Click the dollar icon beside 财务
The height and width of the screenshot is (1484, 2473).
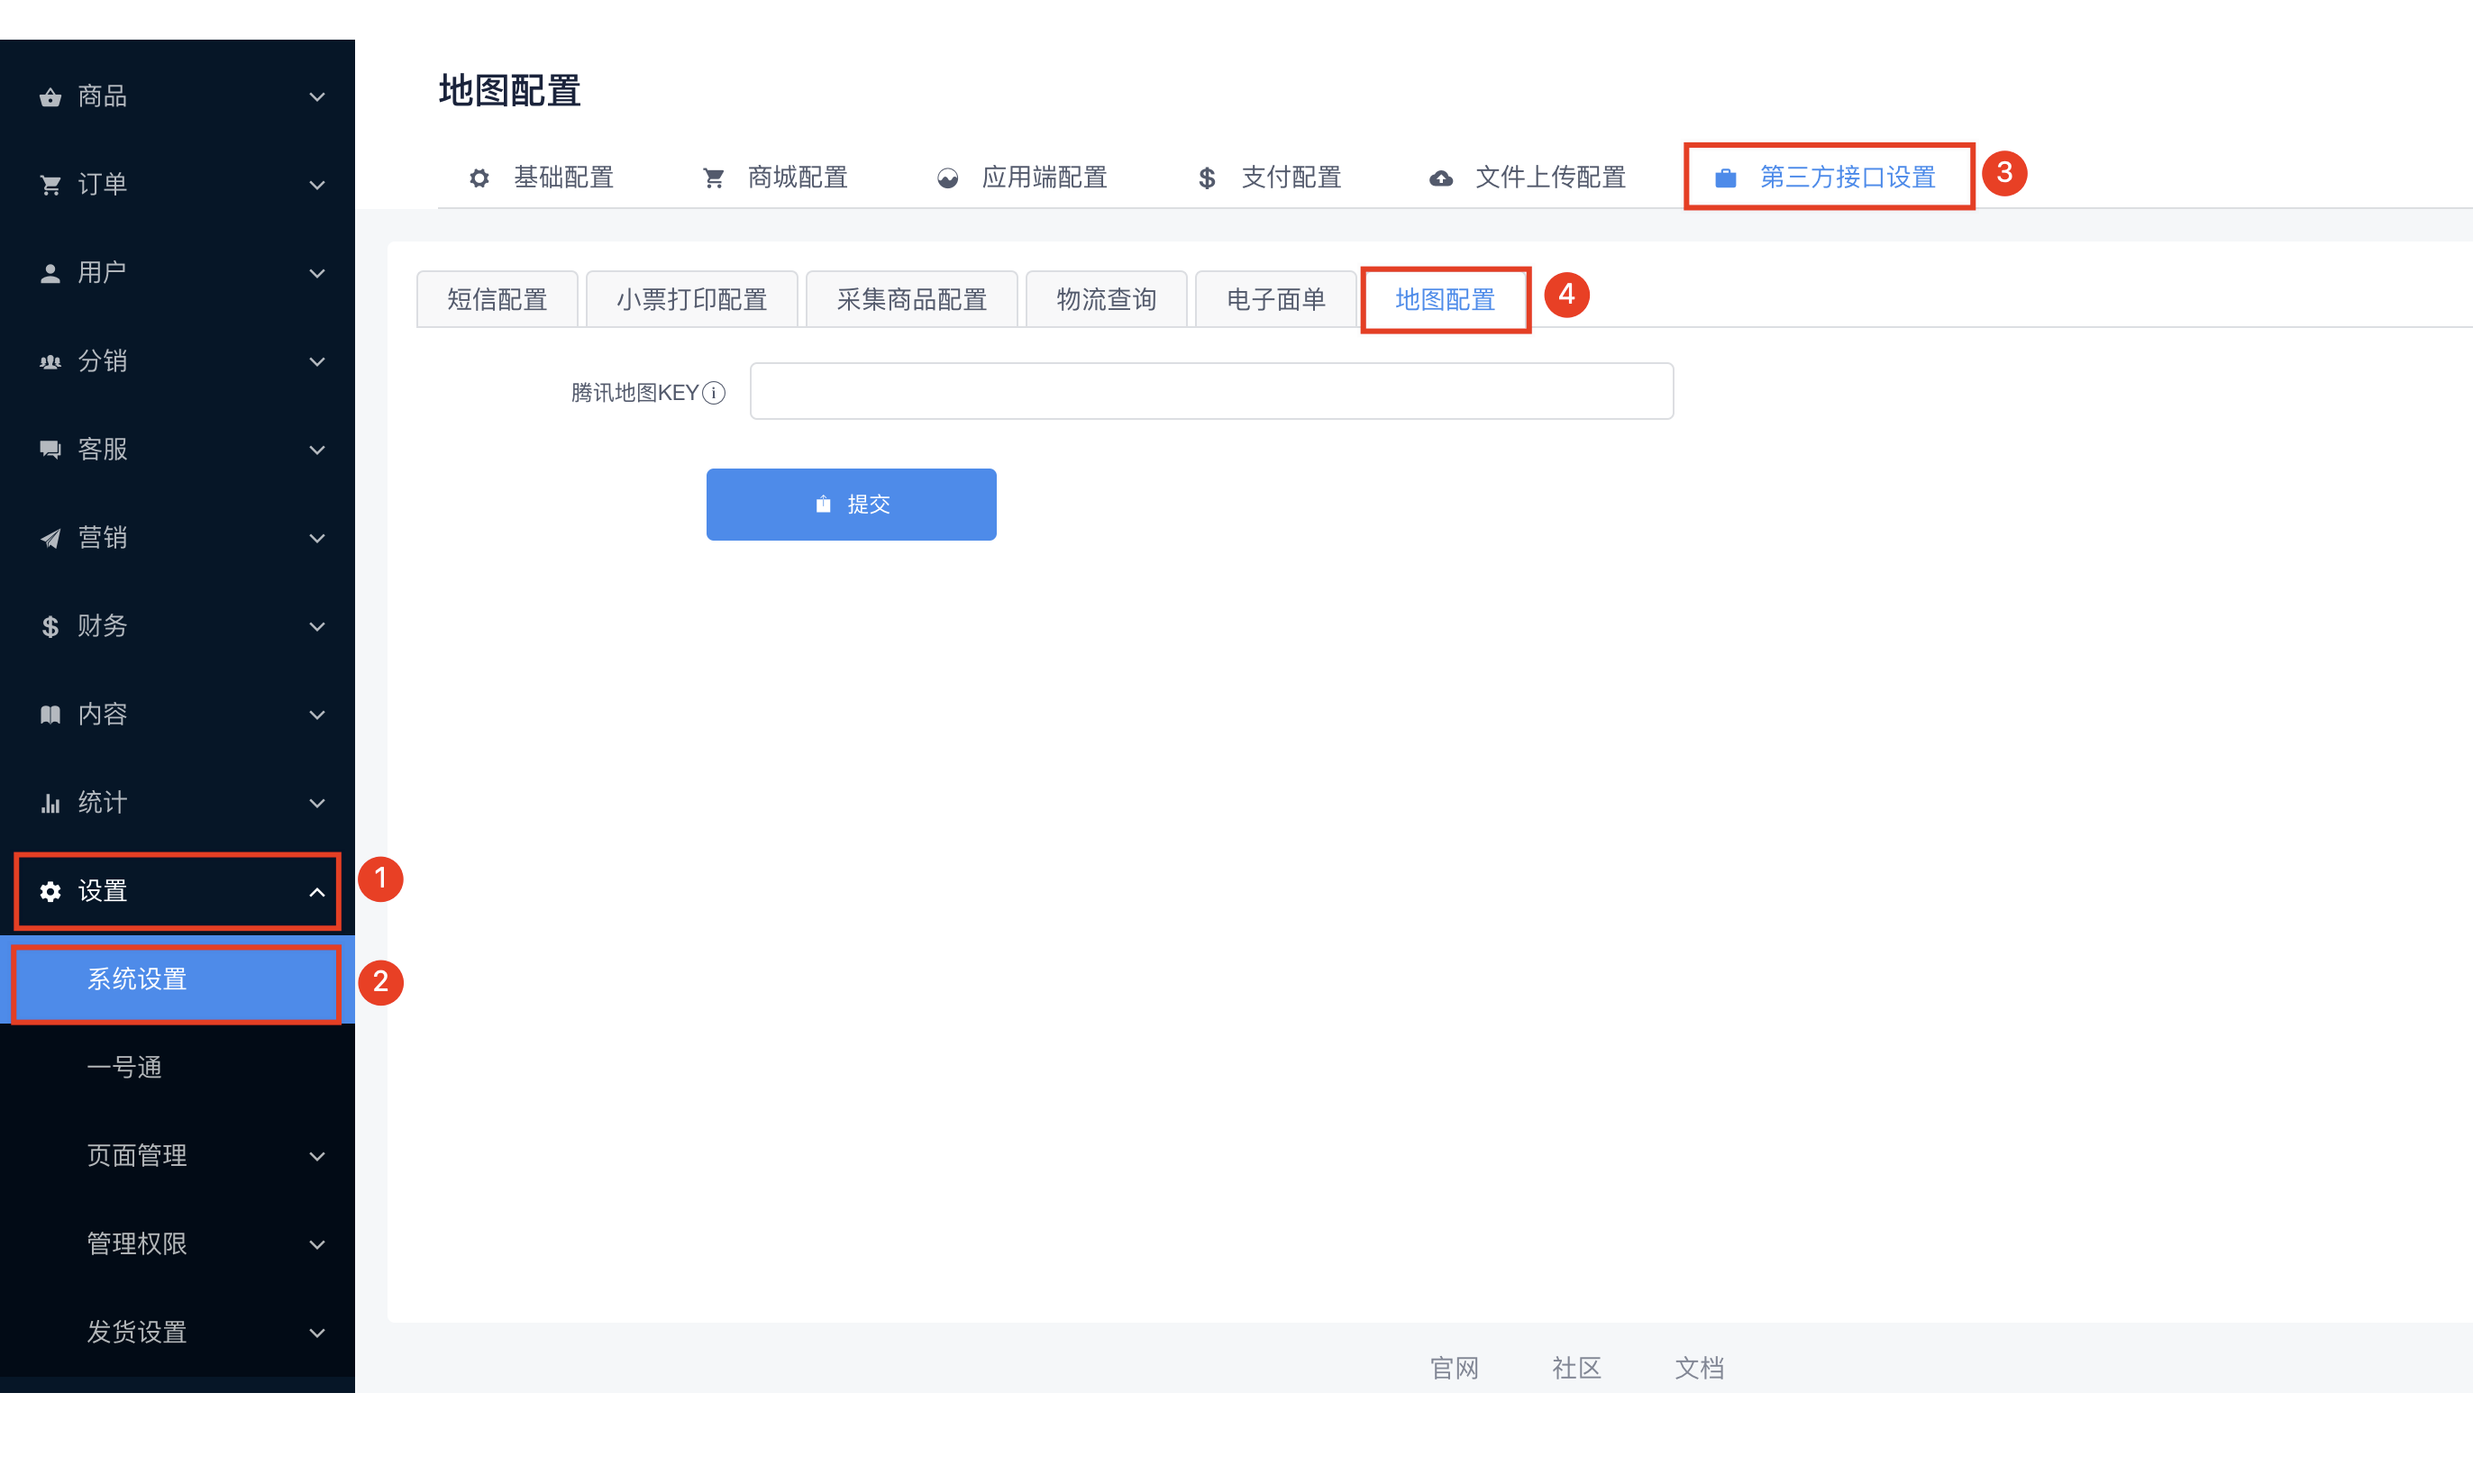pos(50,626)
